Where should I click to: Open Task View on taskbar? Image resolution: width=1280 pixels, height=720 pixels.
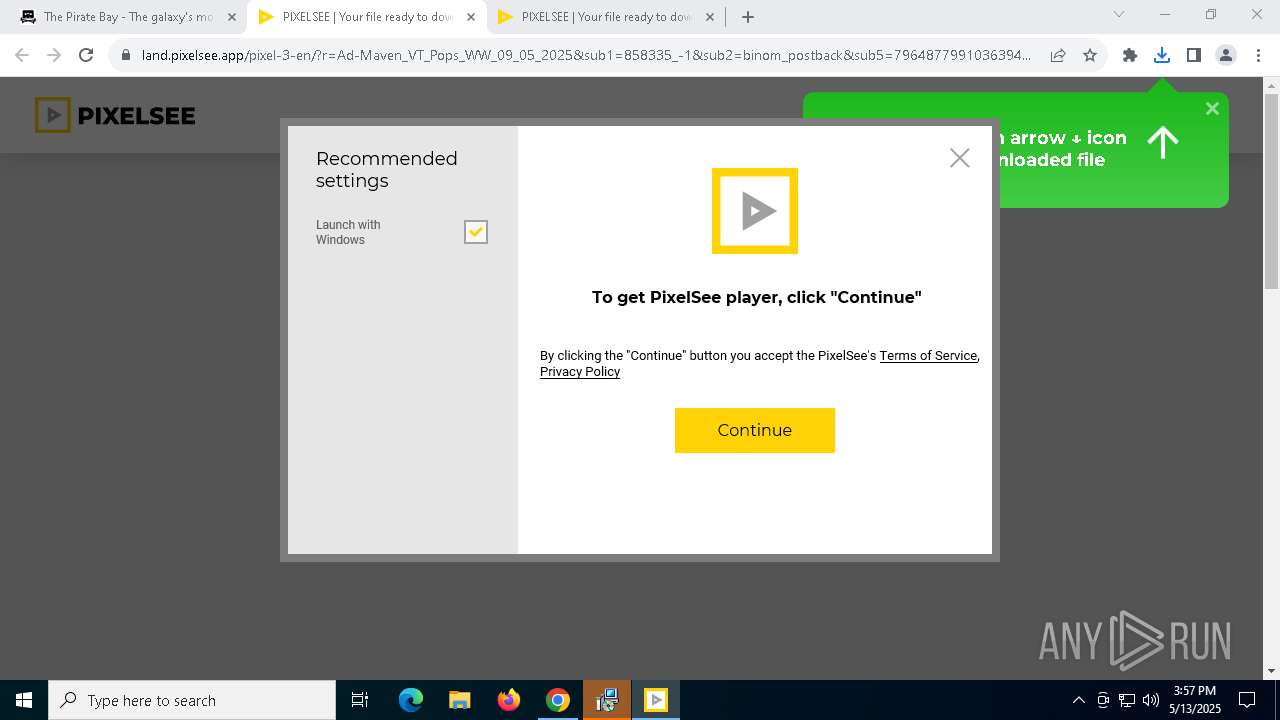point(360,700)
